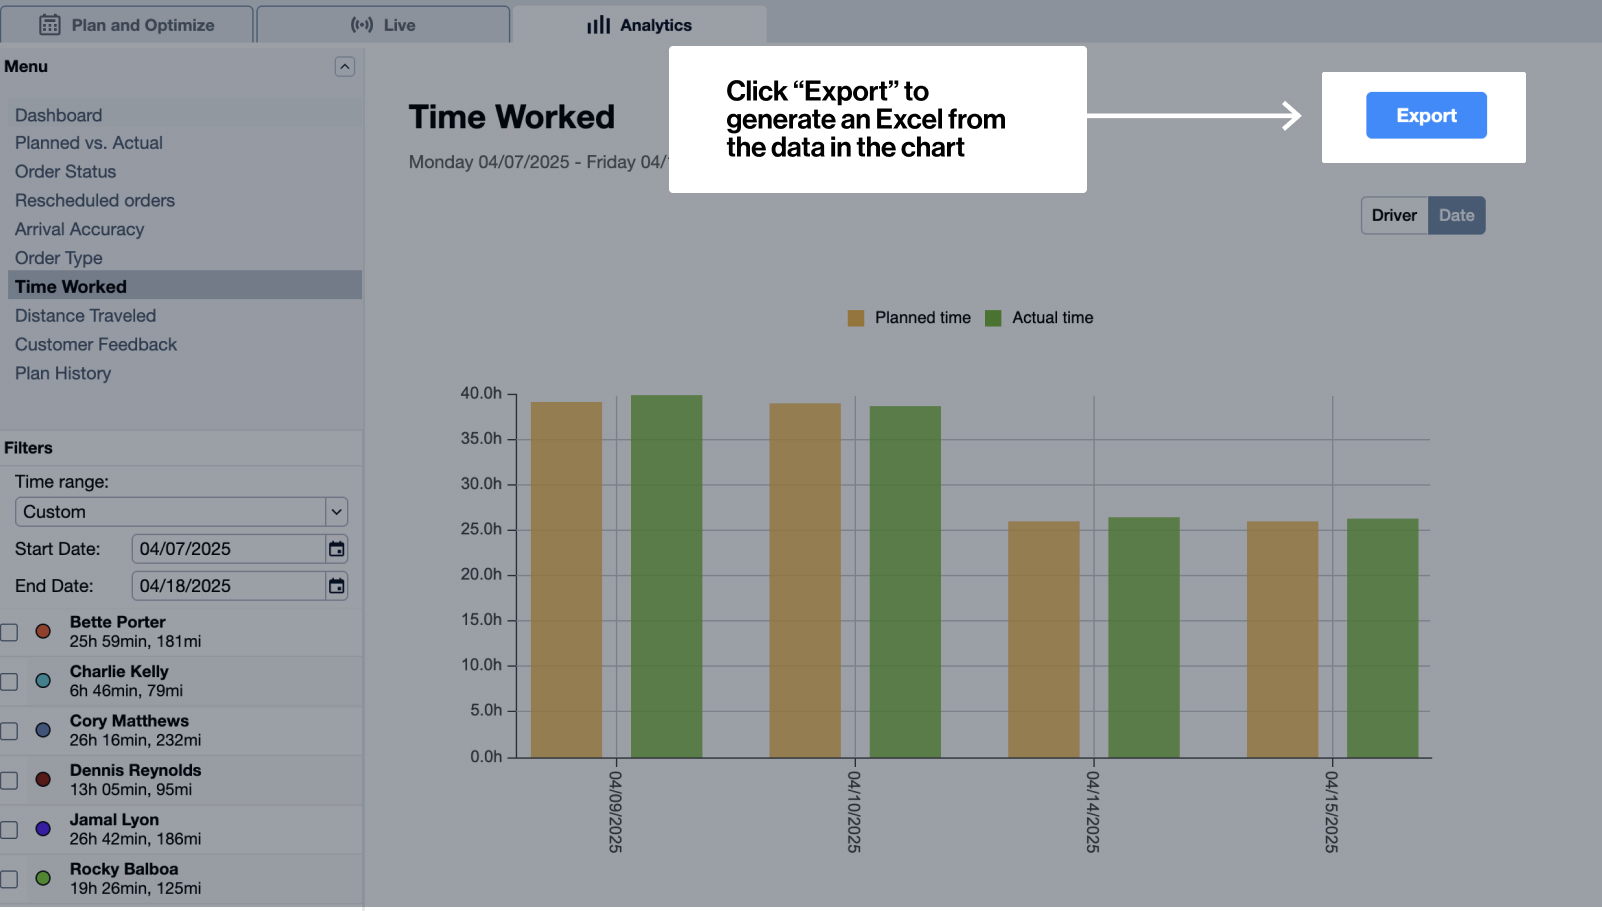
Task: Check the checkbox next to Bette Porter
Action: (9, 631)
